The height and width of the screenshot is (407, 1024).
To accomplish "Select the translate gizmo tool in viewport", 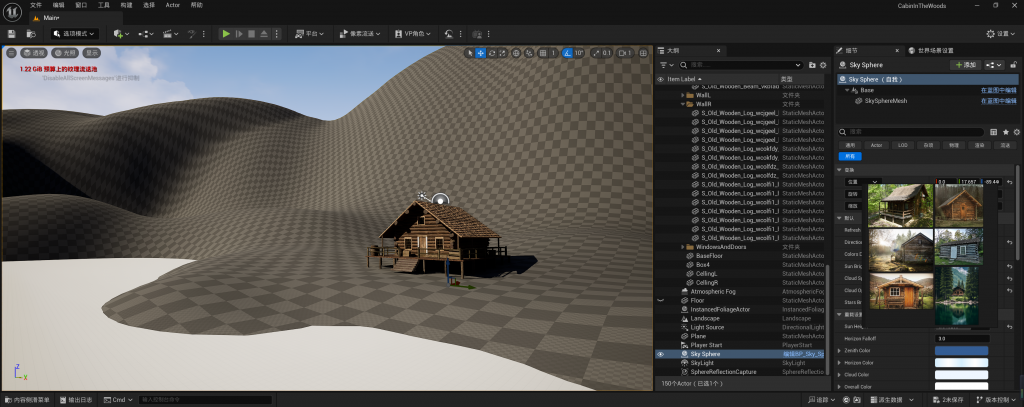I will click(x=480, y=53).
